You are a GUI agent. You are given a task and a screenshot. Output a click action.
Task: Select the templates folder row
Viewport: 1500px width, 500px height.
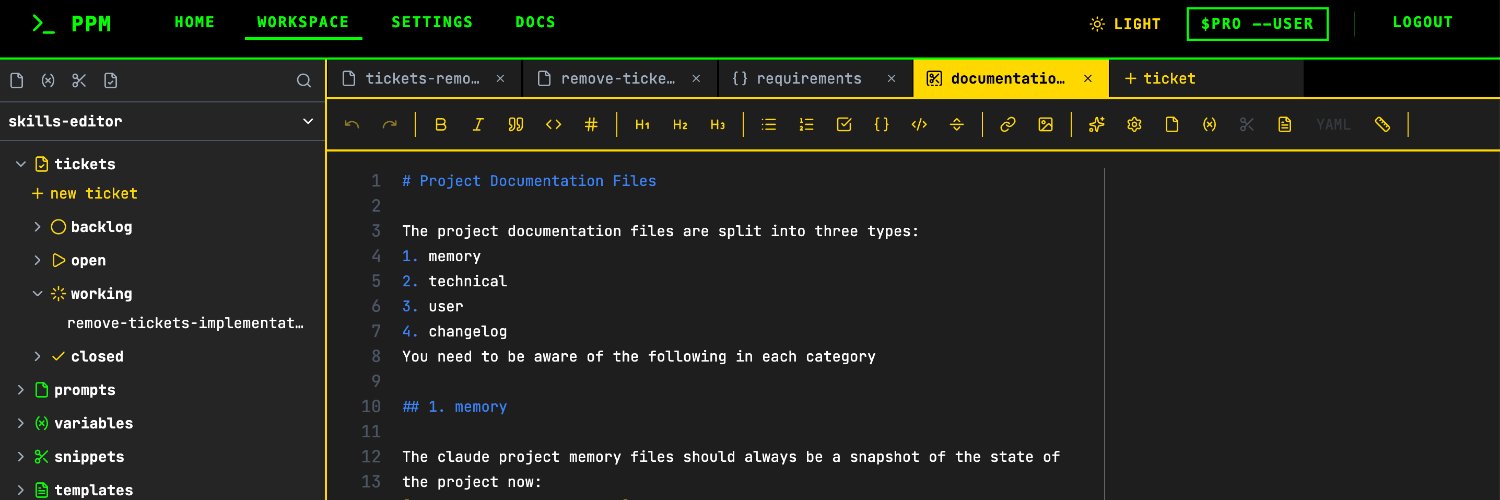pyautogui.click(x=162, y=490)
